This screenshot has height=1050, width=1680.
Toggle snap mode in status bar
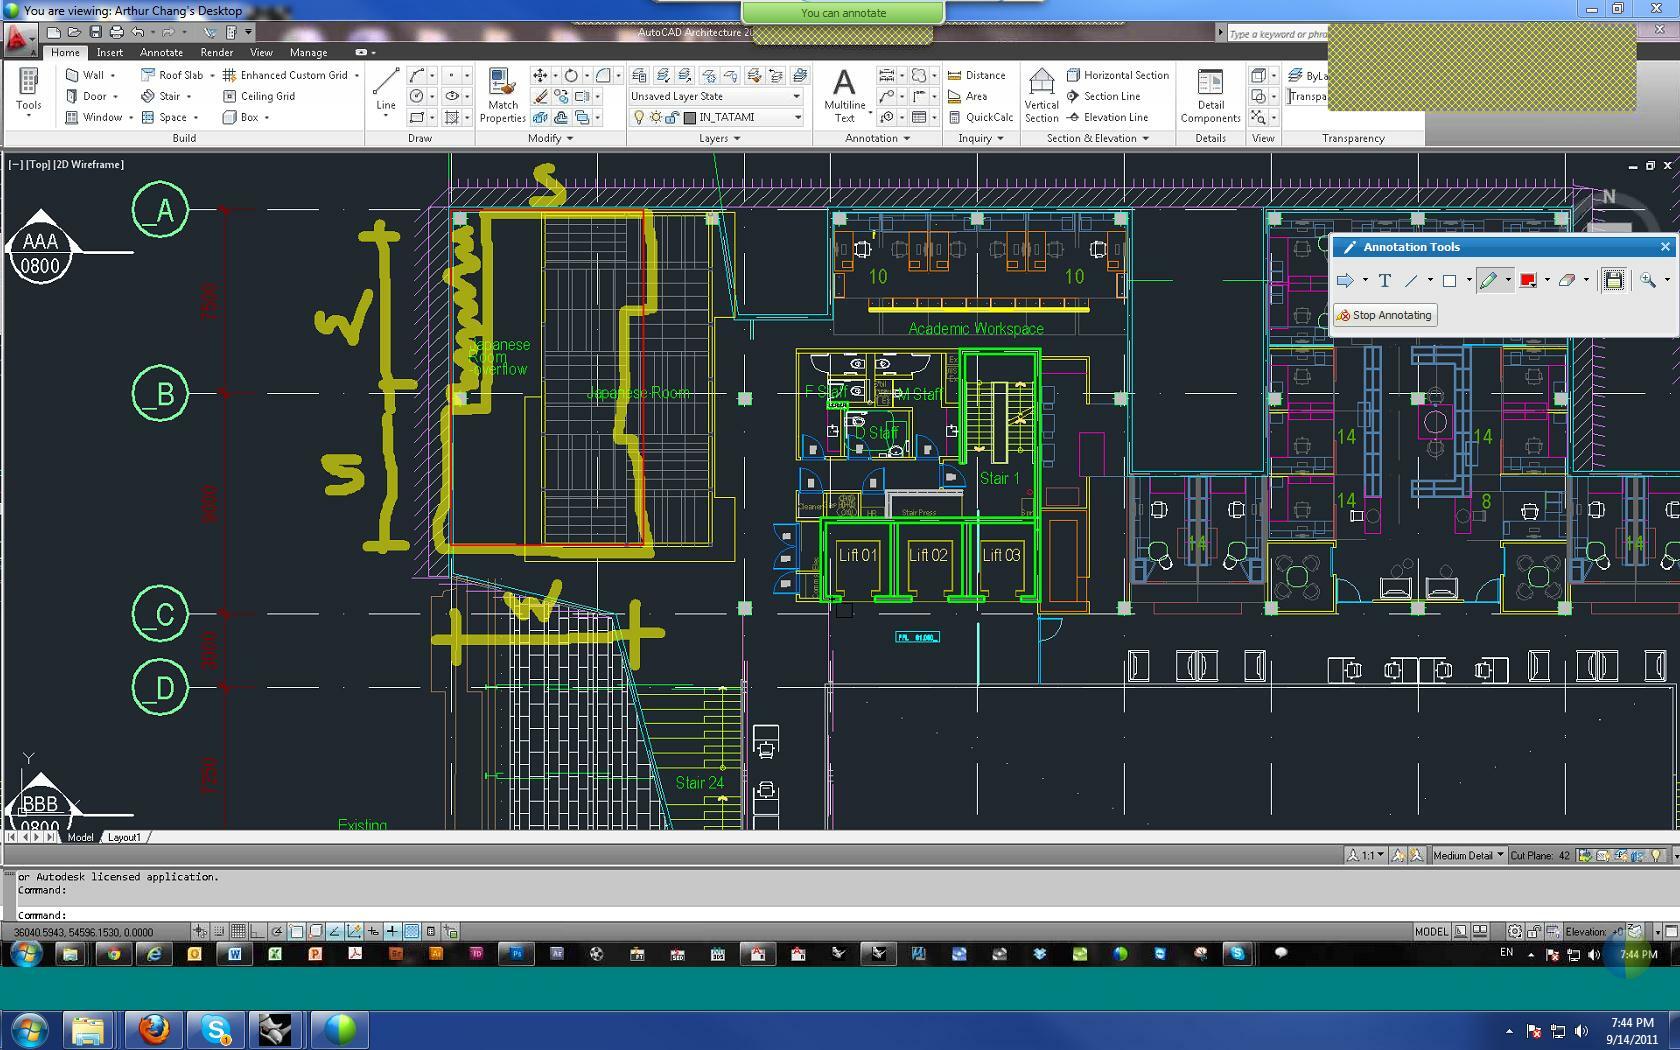click(x=219, y=931)
